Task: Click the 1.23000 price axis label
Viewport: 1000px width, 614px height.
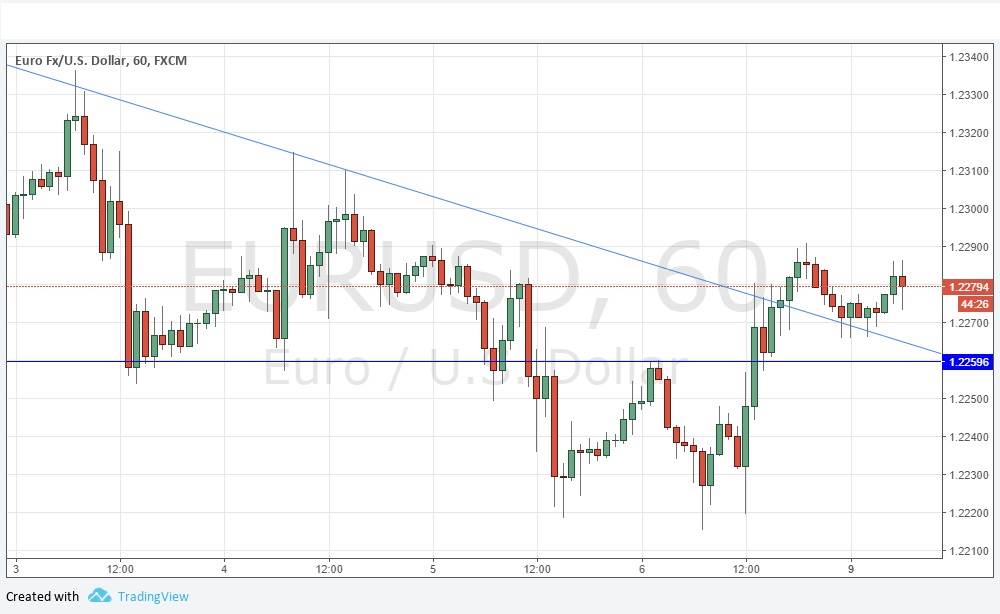Action: click(968, 209)
